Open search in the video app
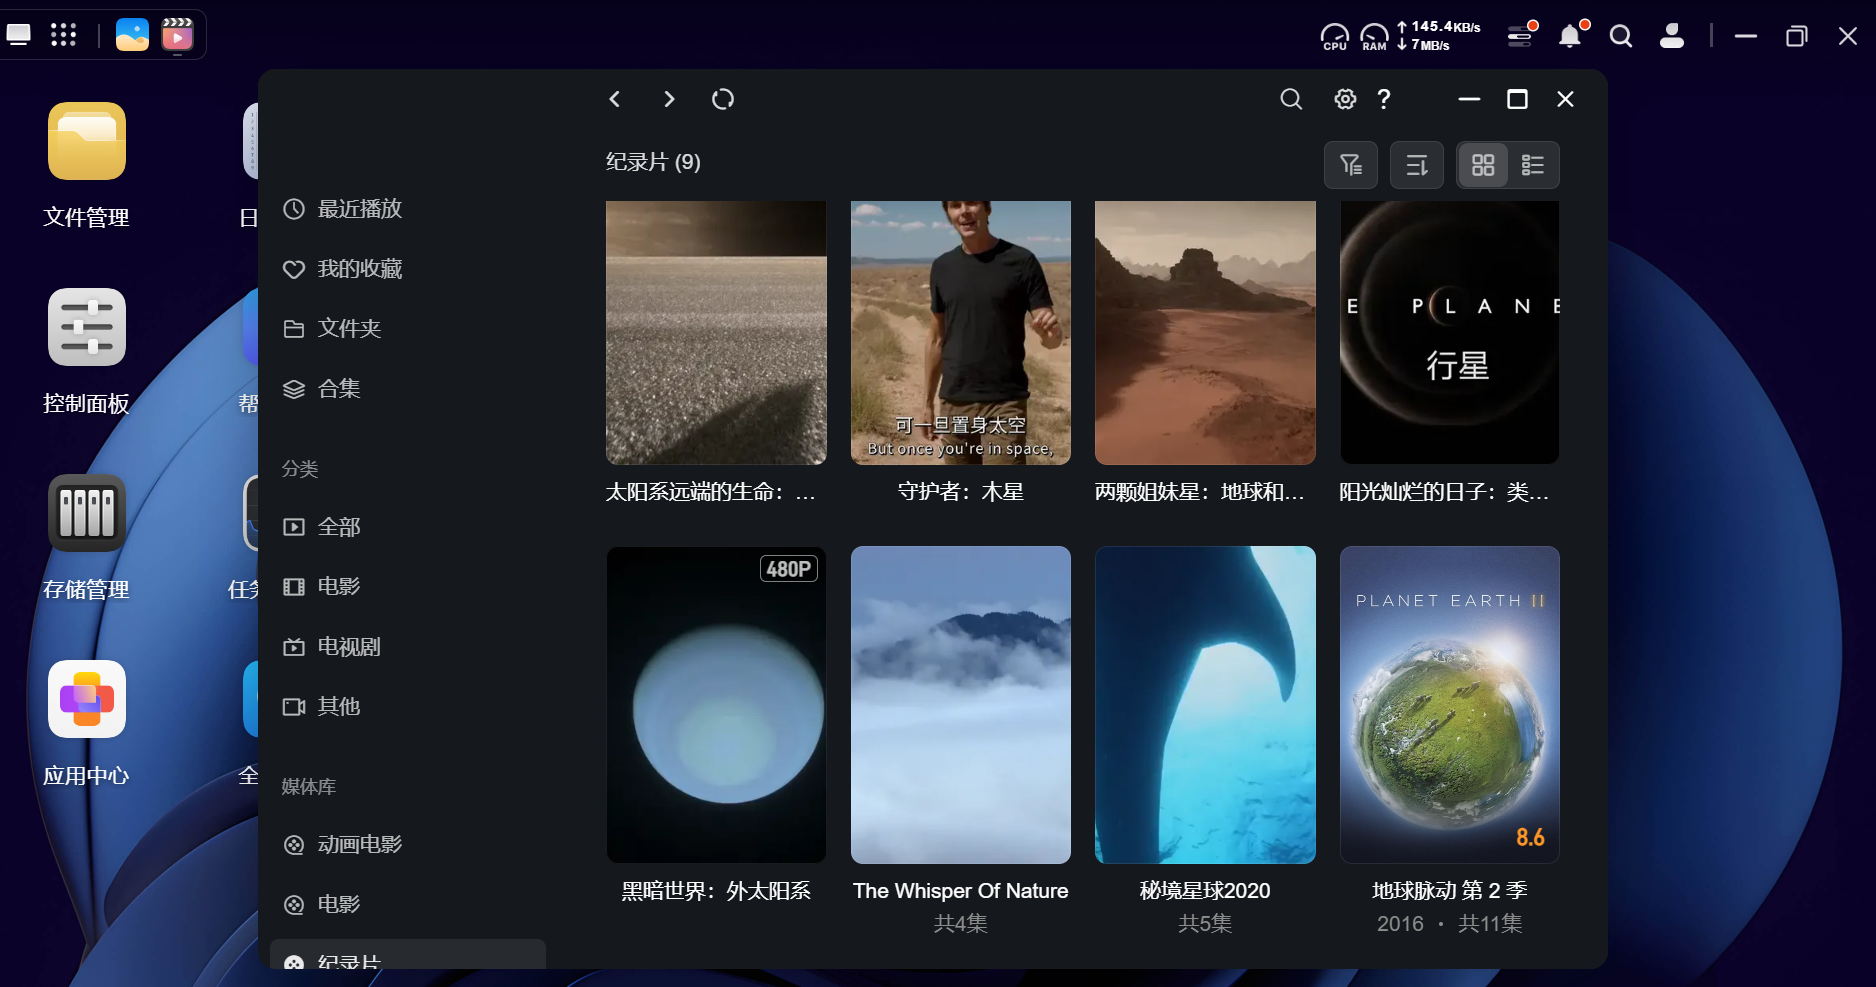The width and height of the screenshot is (1876, 987). click(x=1291, y=99)
